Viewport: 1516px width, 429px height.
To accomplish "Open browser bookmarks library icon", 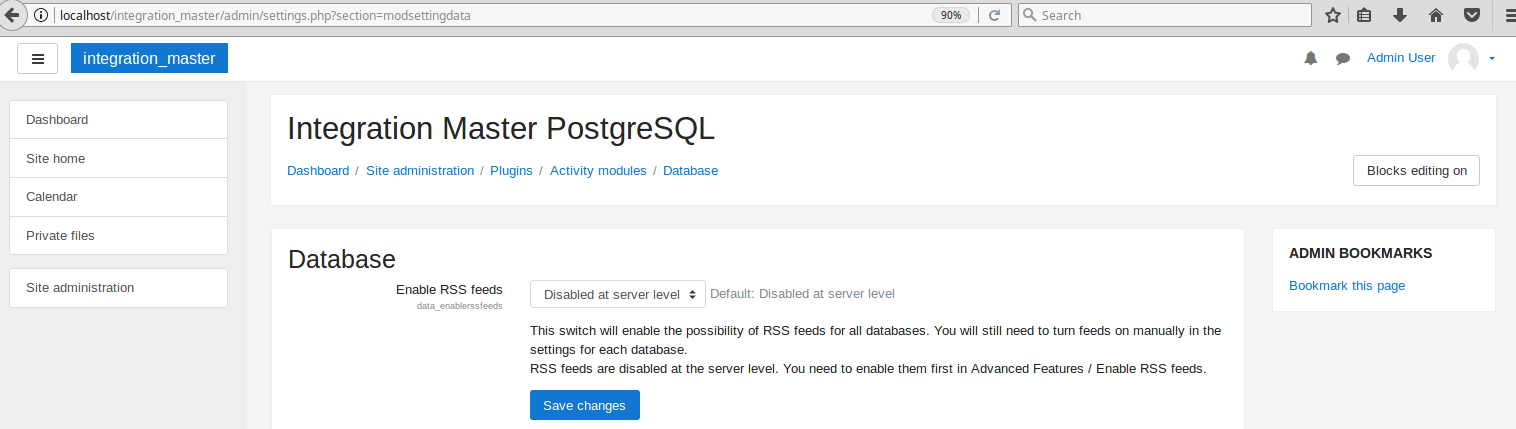I will pos(1364,15).
